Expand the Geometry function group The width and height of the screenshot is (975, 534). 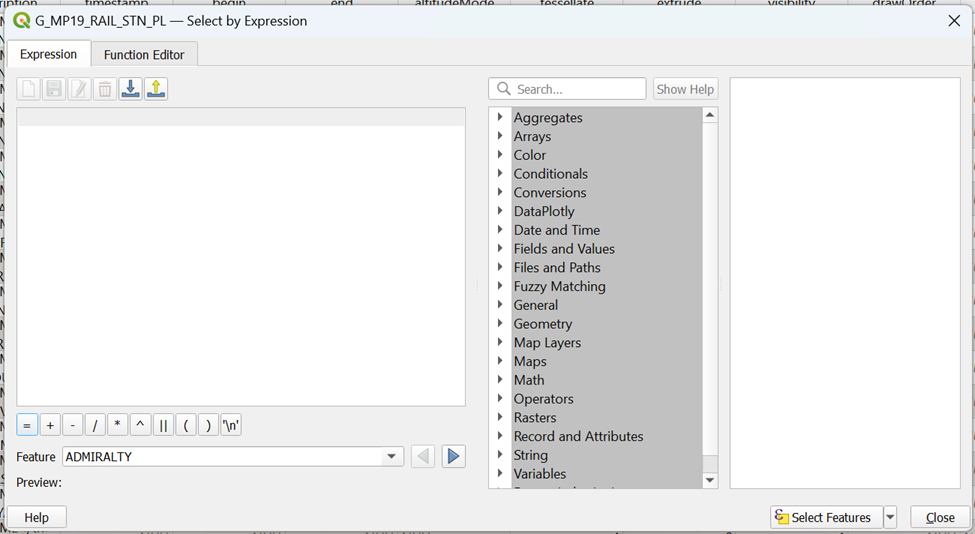(x=500, y=324)
